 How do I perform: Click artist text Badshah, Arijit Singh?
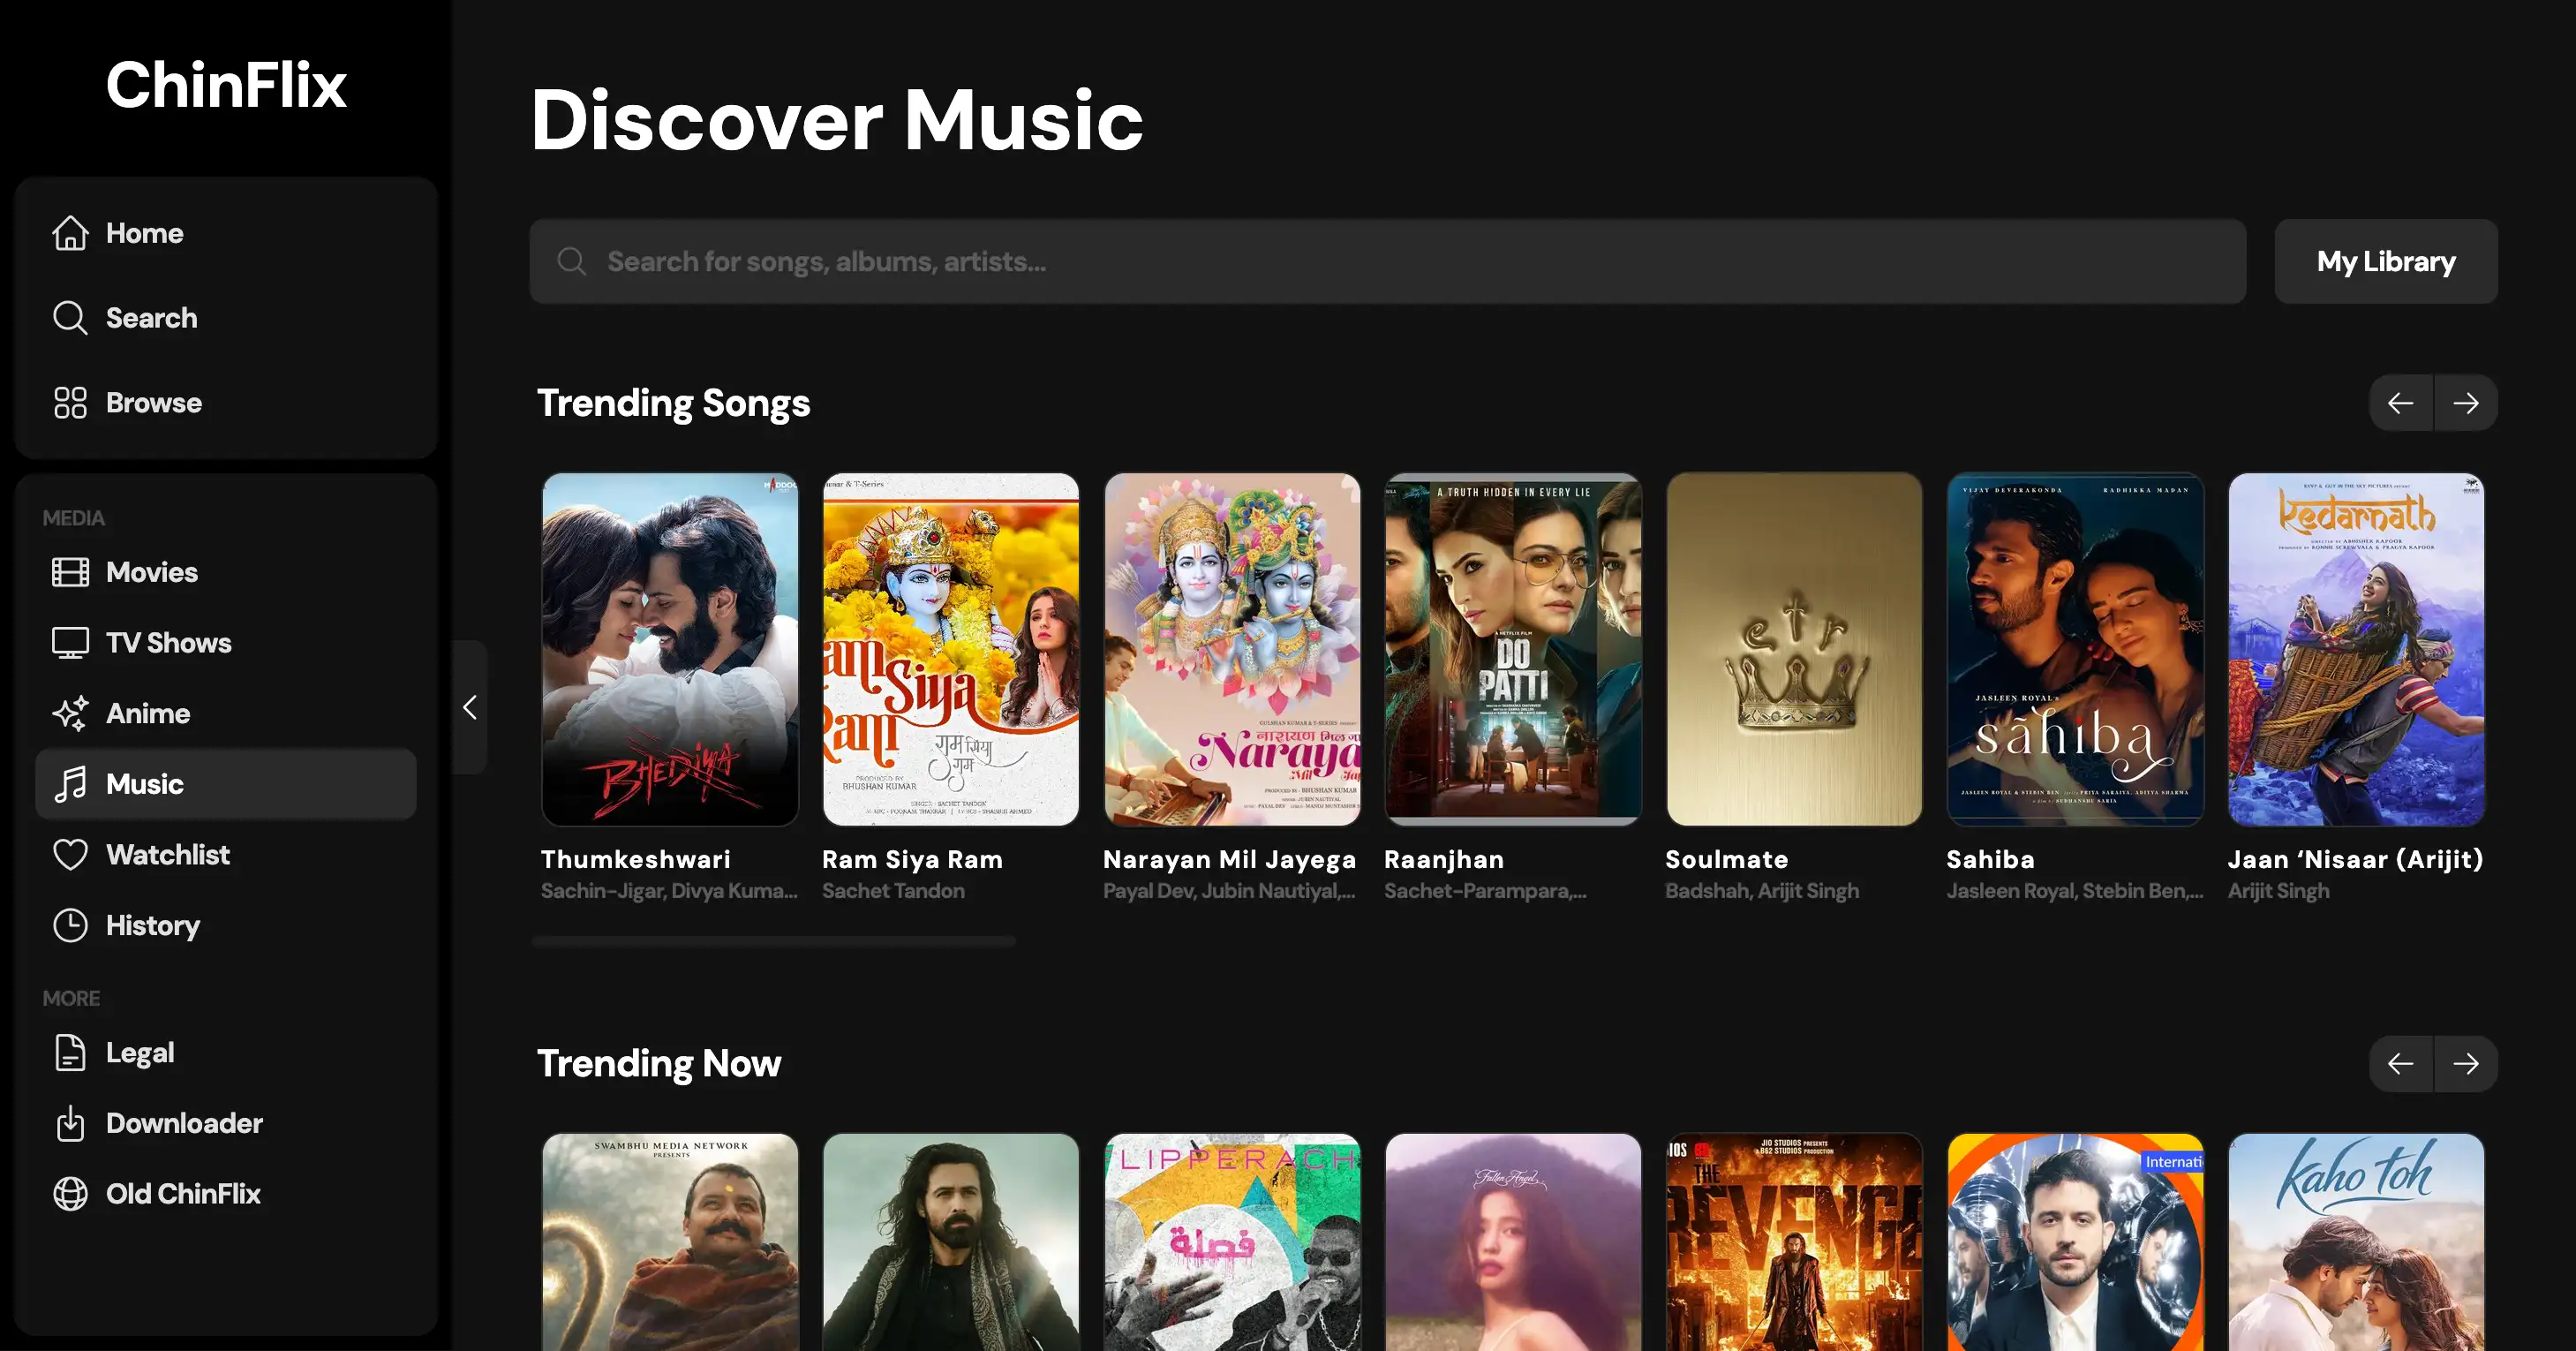tap(1762, 891)
